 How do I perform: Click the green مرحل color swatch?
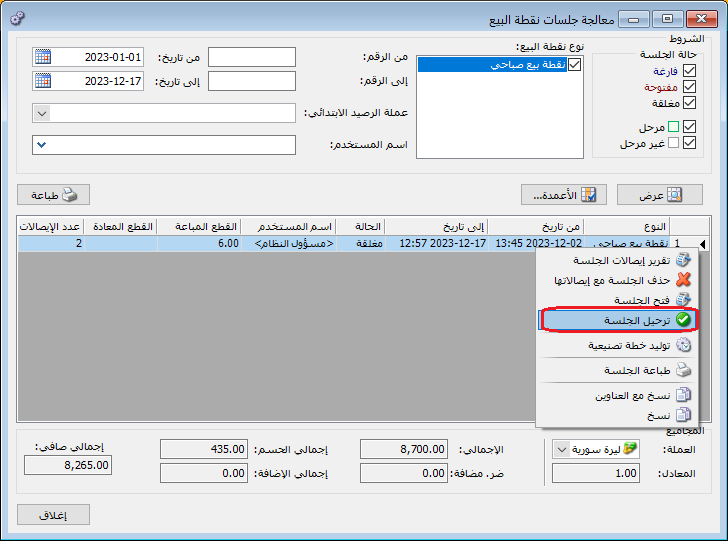click(673, 126)
